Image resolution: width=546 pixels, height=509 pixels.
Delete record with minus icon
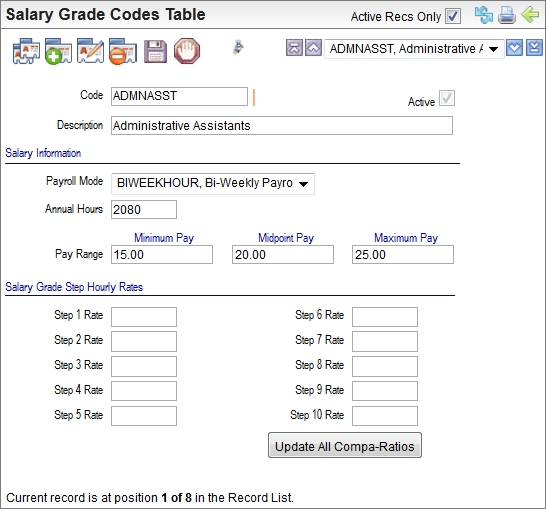click(x=123, y=51)
